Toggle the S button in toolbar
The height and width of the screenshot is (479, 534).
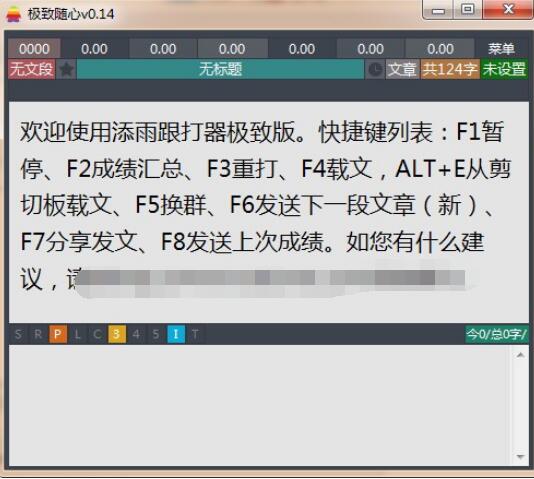[x=18, y=334]
